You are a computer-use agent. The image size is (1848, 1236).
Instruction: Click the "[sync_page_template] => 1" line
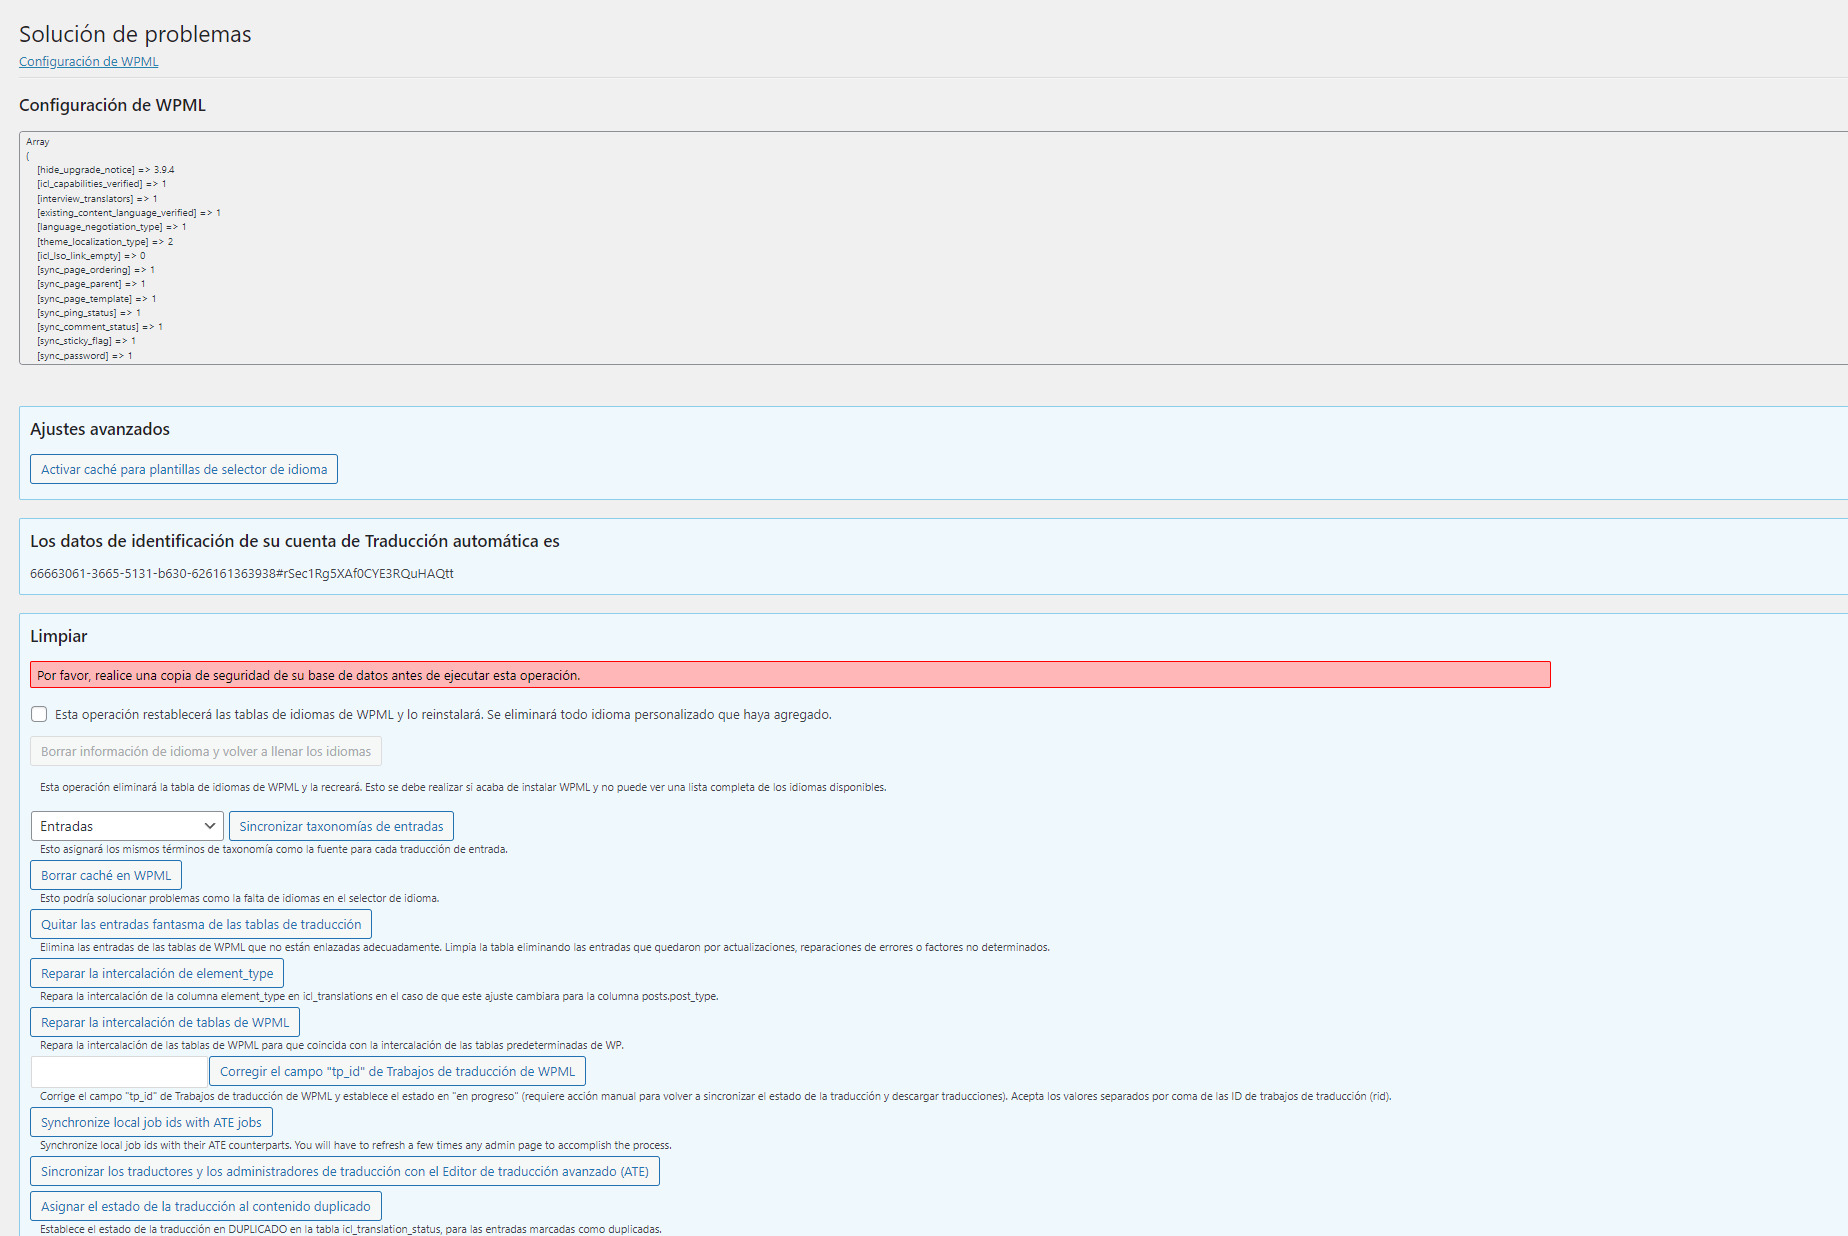(x=97, y=299)
